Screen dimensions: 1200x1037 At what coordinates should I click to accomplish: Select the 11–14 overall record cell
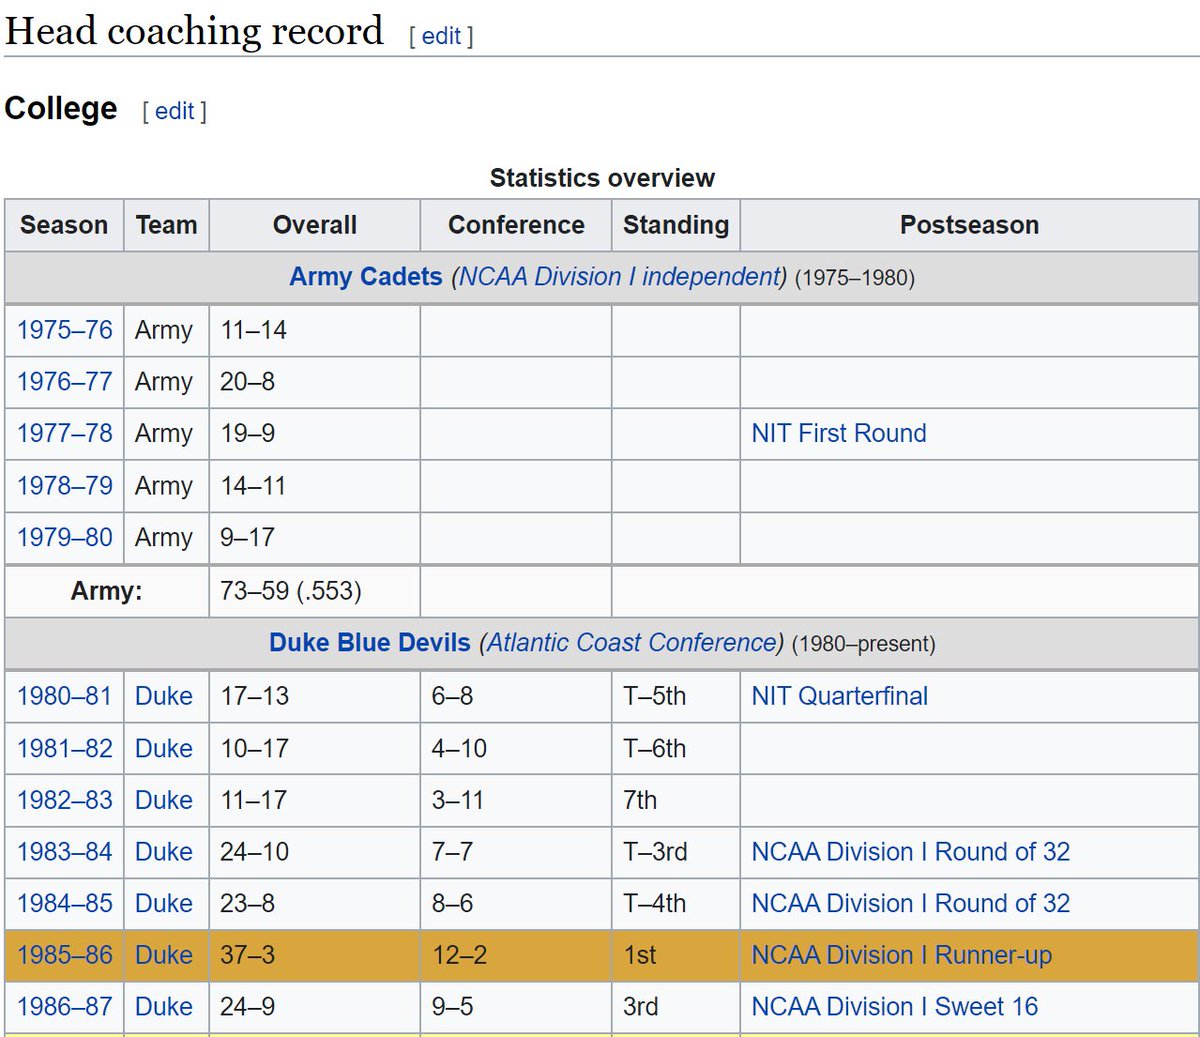tap(315, 330)
